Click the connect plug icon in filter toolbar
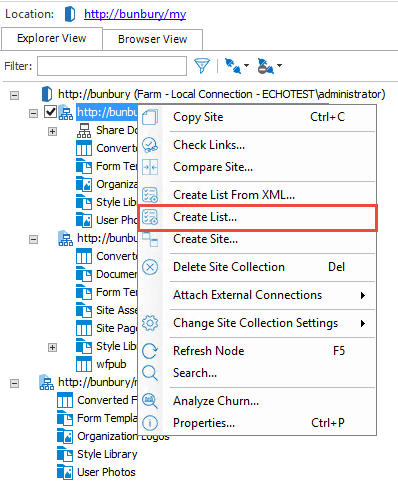Image resolution: width=398 pixels, height=486 pixels. (233, 66)
